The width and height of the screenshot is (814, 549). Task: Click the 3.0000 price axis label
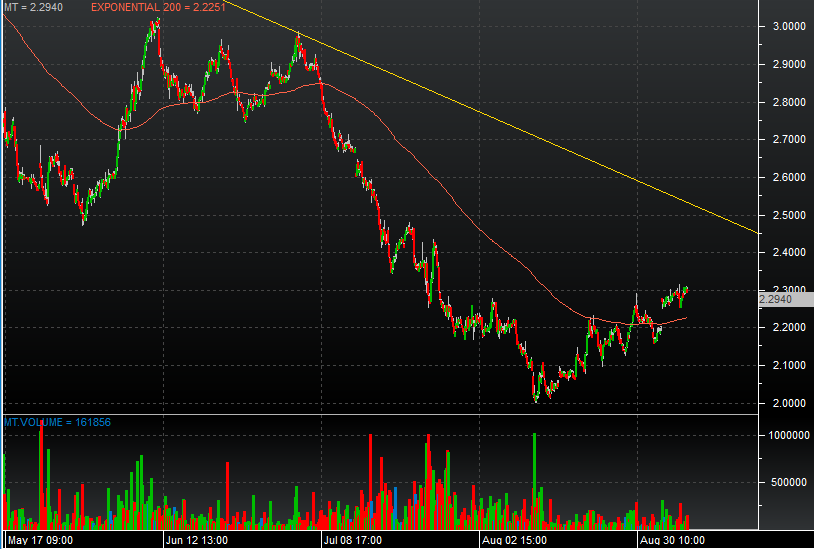(x=786, y=27)
